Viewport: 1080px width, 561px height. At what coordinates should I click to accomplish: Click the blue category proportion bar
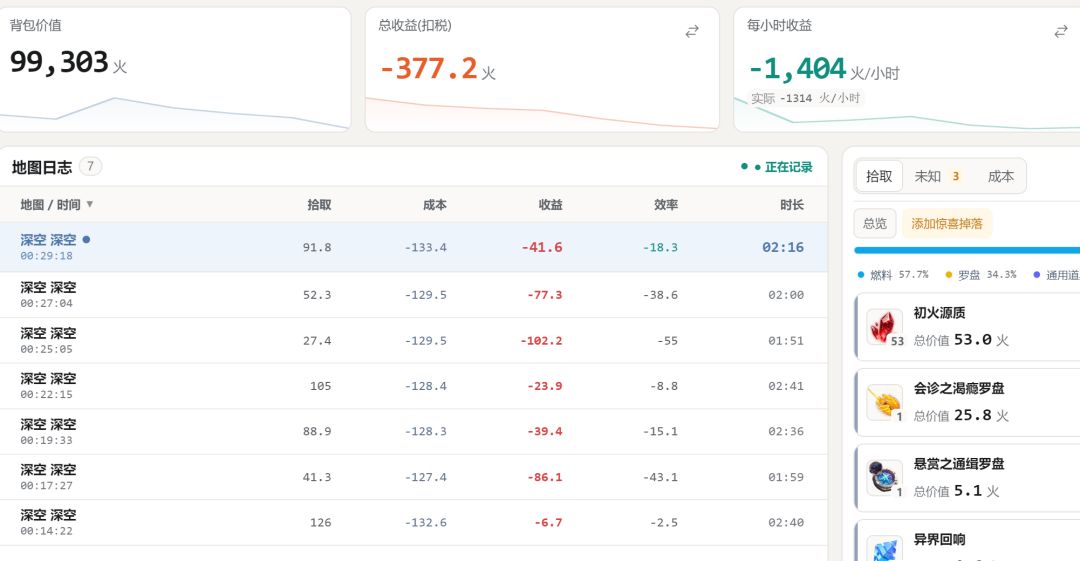[967, 250]
